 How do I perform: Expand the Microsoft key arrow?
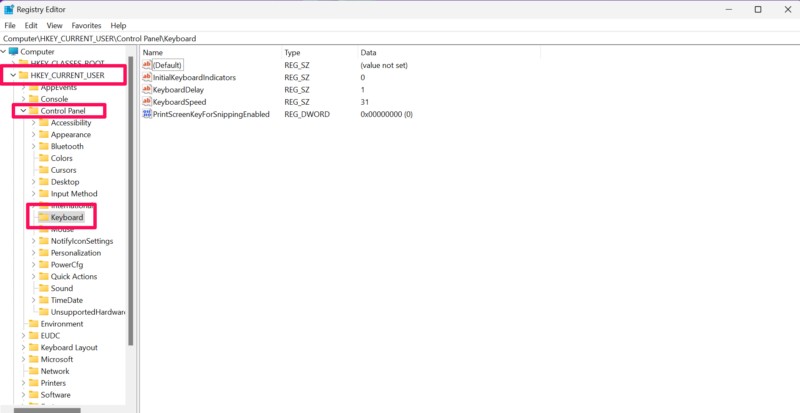click(23, 359)
